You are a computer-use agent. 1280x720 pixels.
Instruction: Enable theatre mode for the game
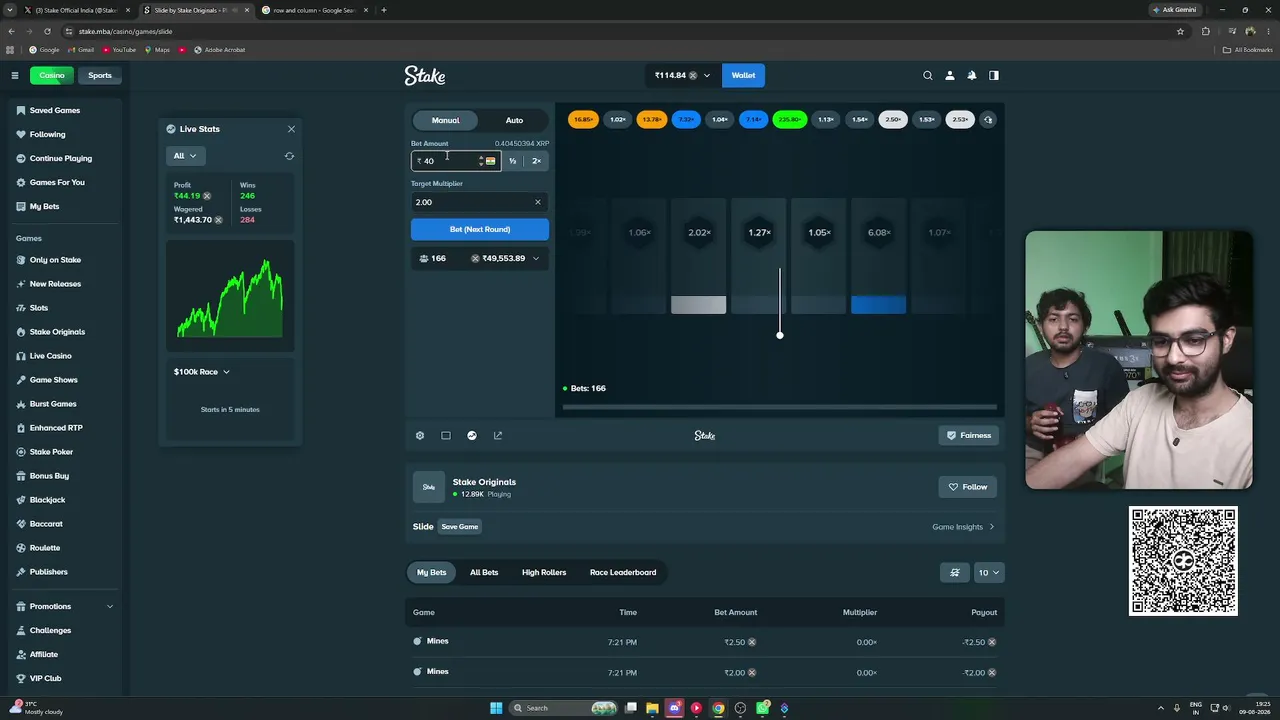[x=446, y=436]
